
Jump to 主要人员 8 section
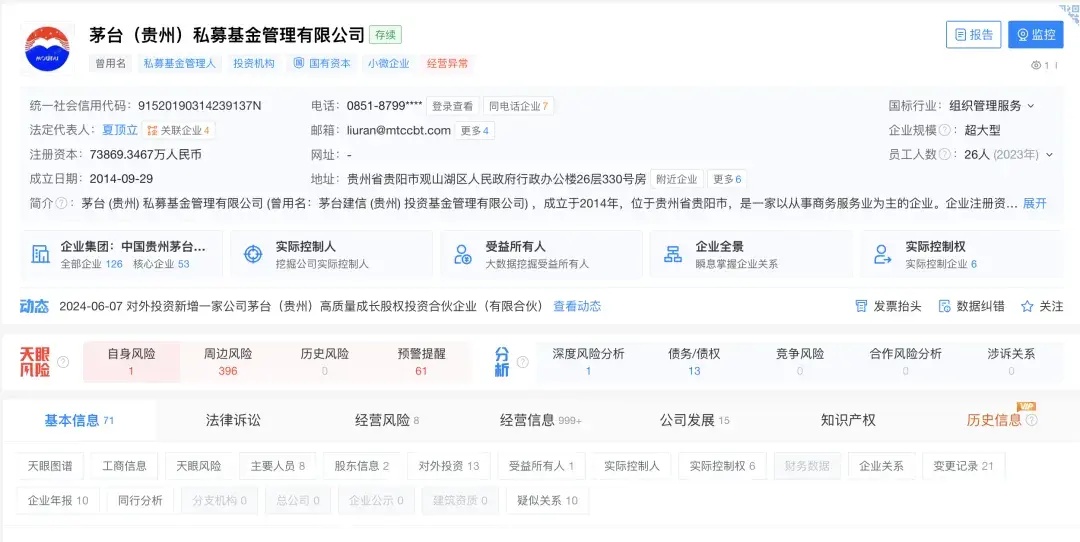[278, 466]
